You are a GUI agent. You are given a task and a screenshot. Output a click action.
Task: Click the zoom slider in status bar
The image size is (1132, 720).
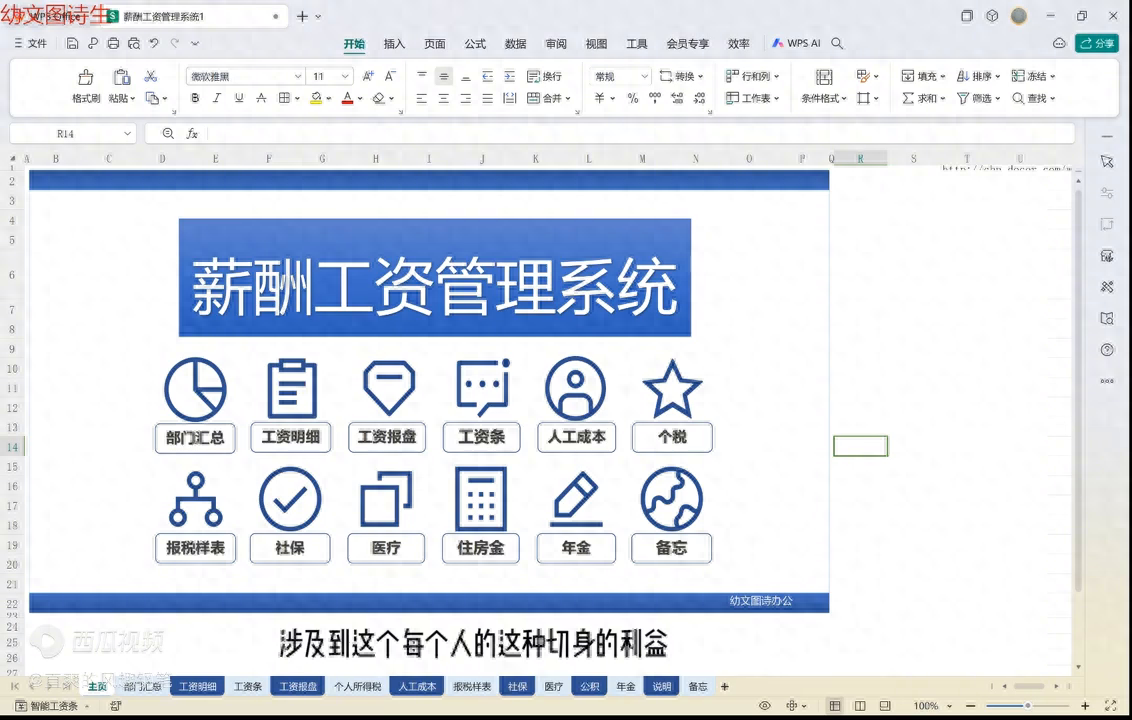(x=1027, y=706)
